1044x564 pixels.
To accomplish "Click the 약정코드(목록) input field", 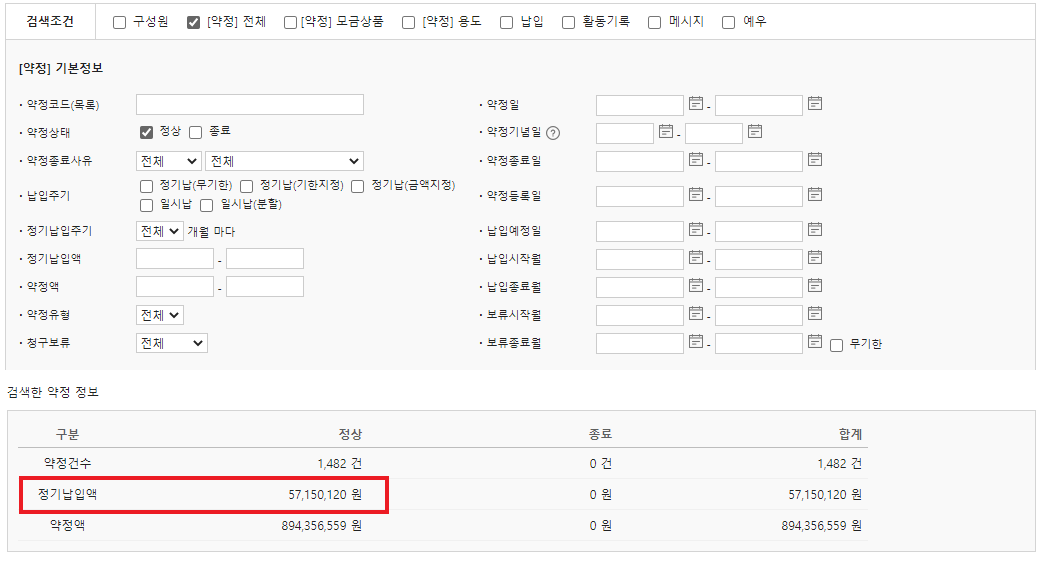I will (250, 105).
